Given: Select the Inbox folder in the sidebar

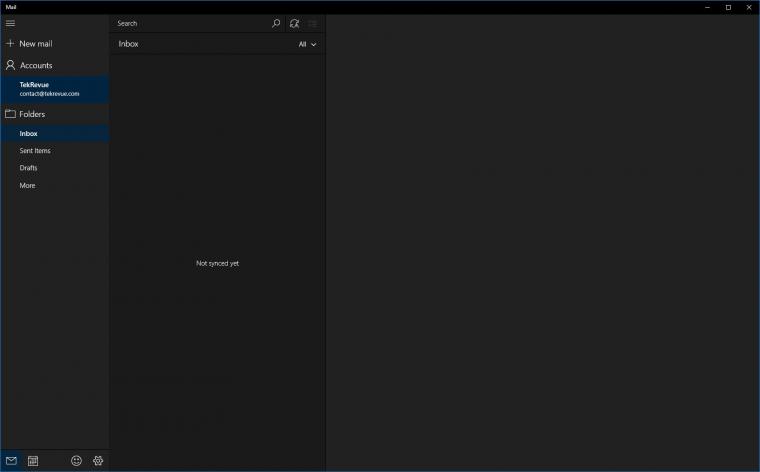Looking at the screenshot, I should [x=29, y=133].
